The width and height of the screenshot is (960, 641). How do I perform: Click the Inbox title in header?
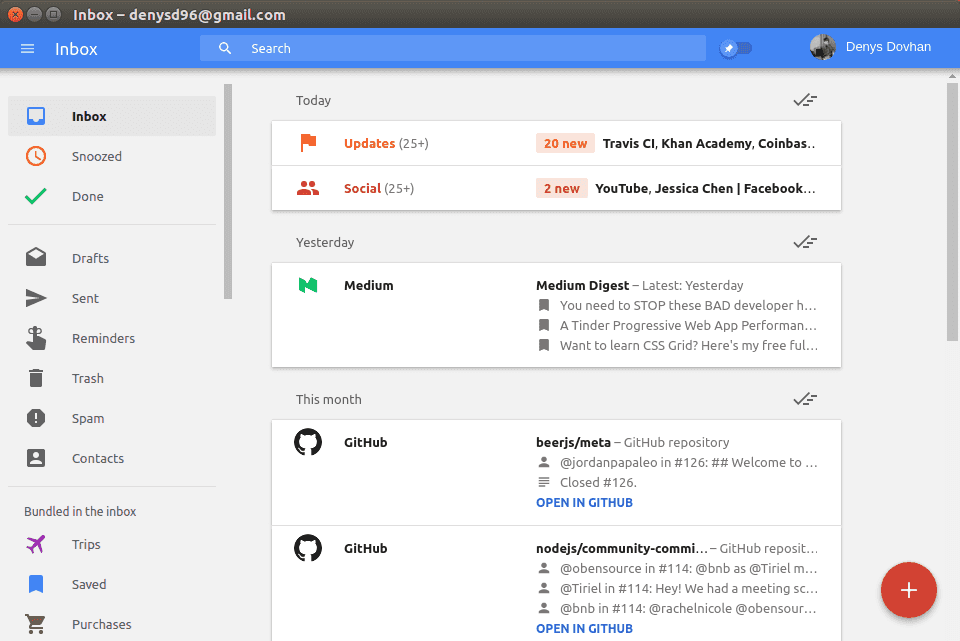[x=76, y=49]
